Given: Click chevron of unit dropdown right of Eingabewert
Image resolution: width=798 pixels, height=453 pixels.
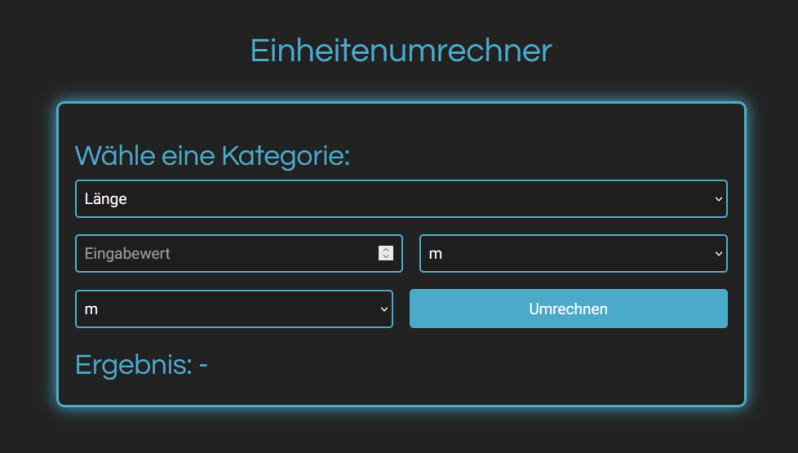Looking at the screenshot, I should pyautogui.click(x=718, y=254).
